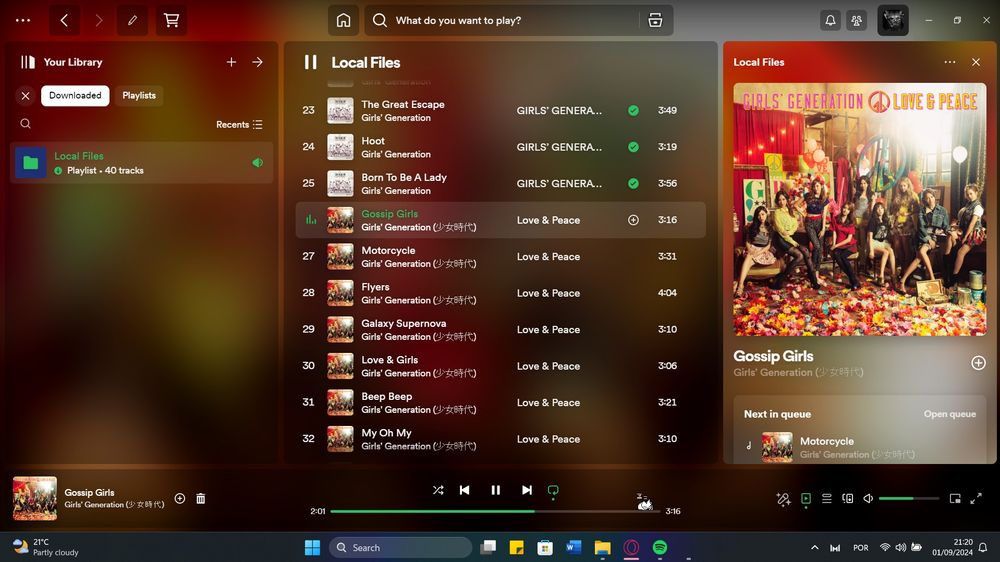Go back with the left arrow

click(x=64, y=20)
